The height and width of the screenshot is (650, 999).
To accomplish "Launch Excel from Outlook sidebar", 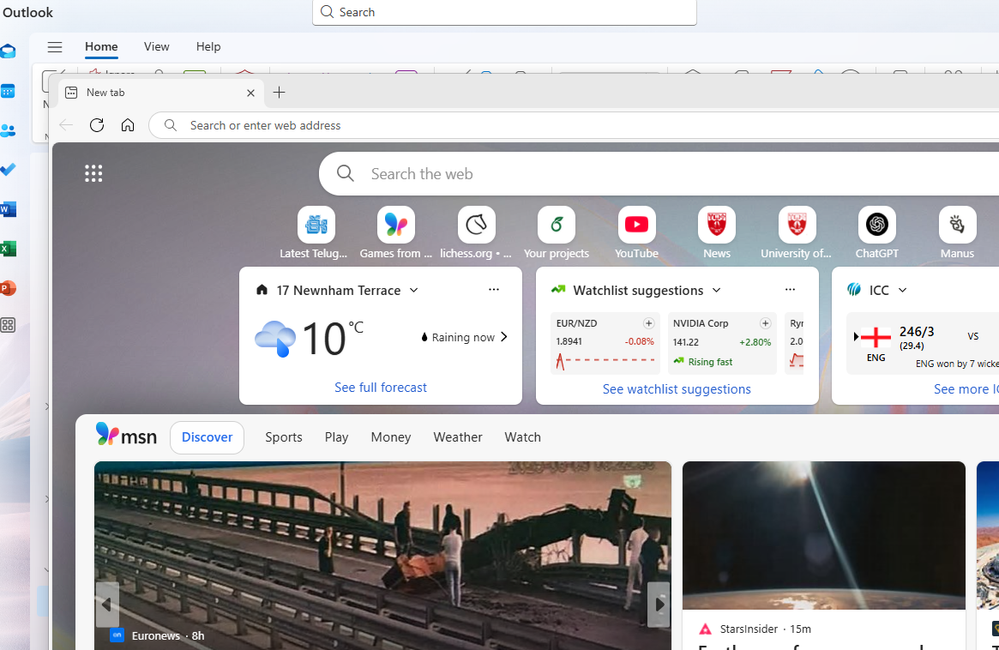I will pyautogui.click(x=8, y=249).
